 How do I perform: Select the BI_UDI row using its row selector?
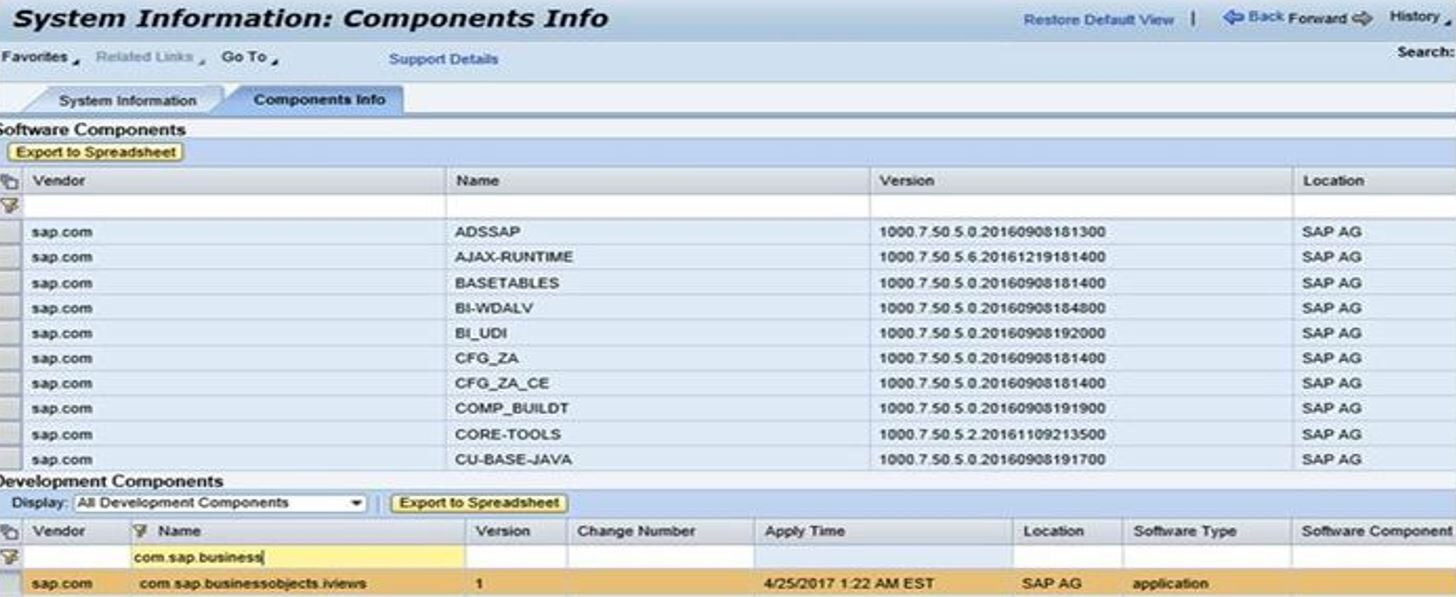[10, 333]
